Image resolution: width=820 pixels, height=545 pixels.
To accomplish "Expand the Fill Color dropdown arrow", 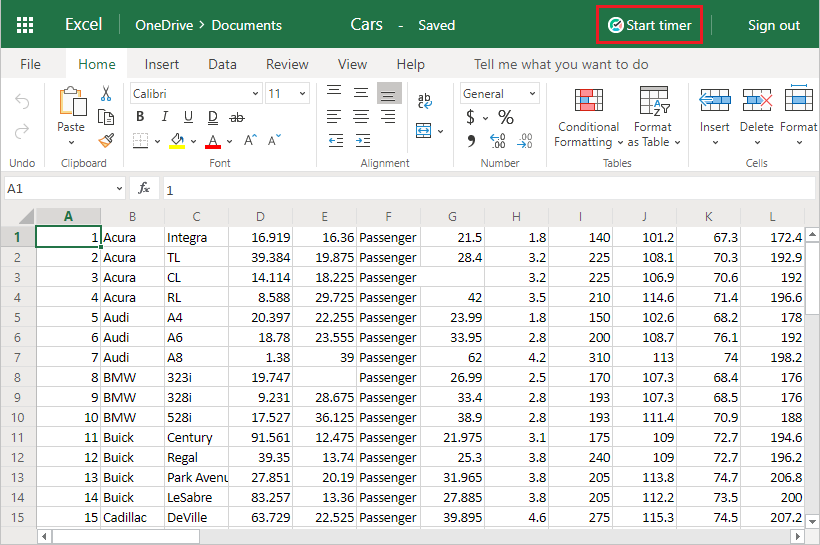I will (193, 141).
